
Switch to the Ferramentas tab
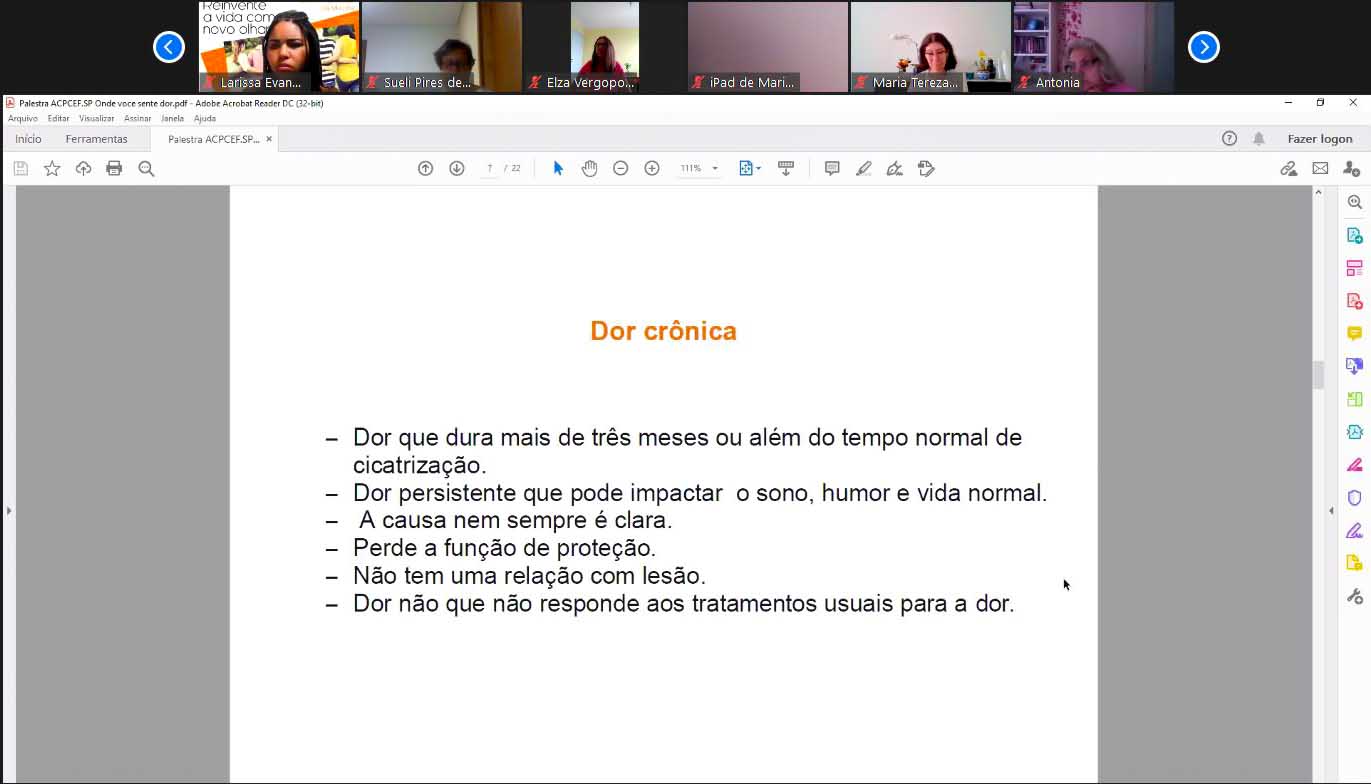click(x=96, y=139)
